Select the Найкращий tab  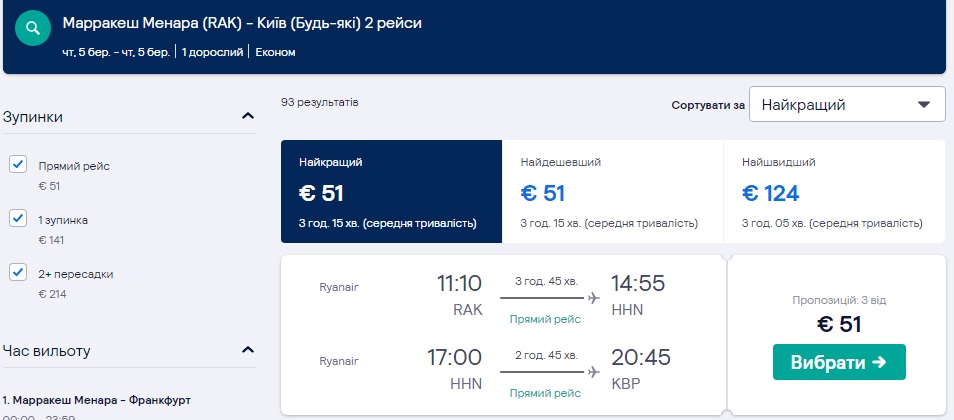point(391,192)
